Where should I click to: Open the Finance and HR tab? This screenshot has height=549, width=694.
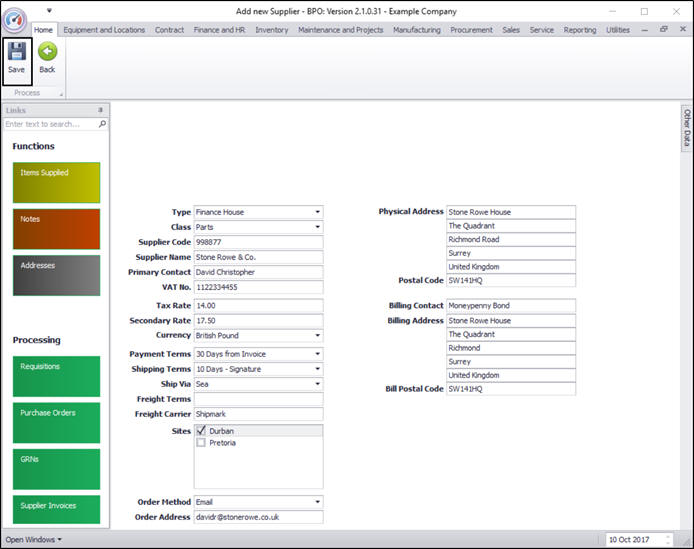[220, 30]
